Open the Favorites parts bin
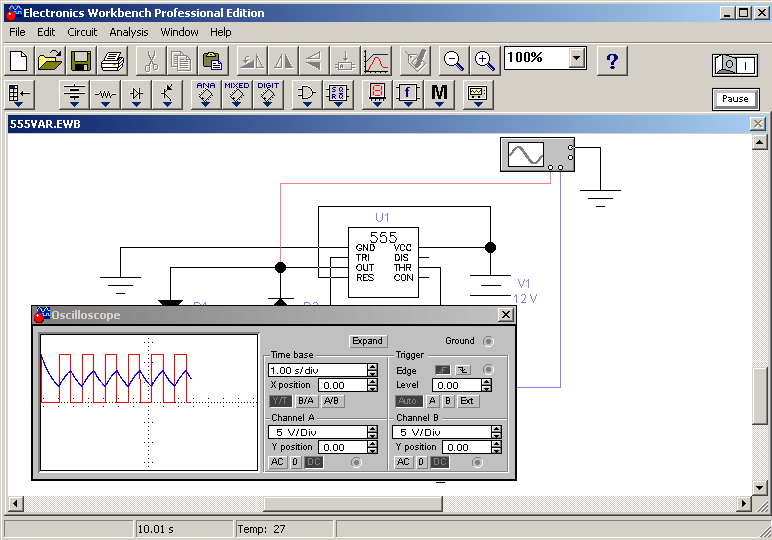 pos(19,94)
